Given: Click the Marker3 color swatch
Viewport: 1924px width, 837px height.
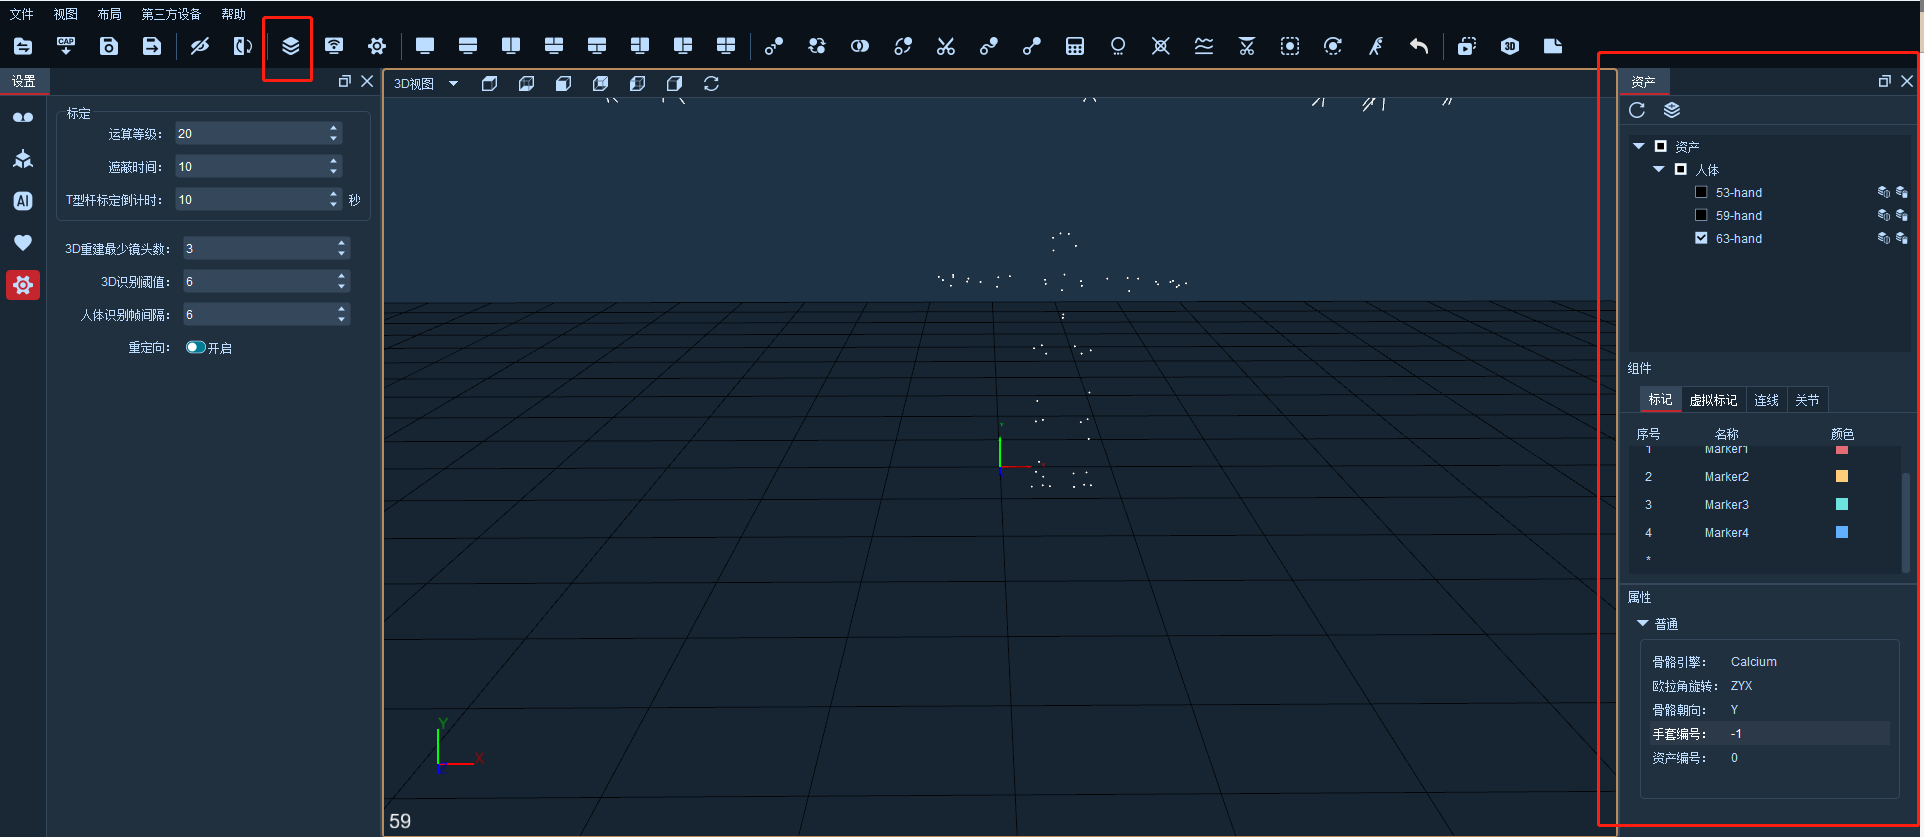Looking at the screenshot, I should coord(1842,504).
